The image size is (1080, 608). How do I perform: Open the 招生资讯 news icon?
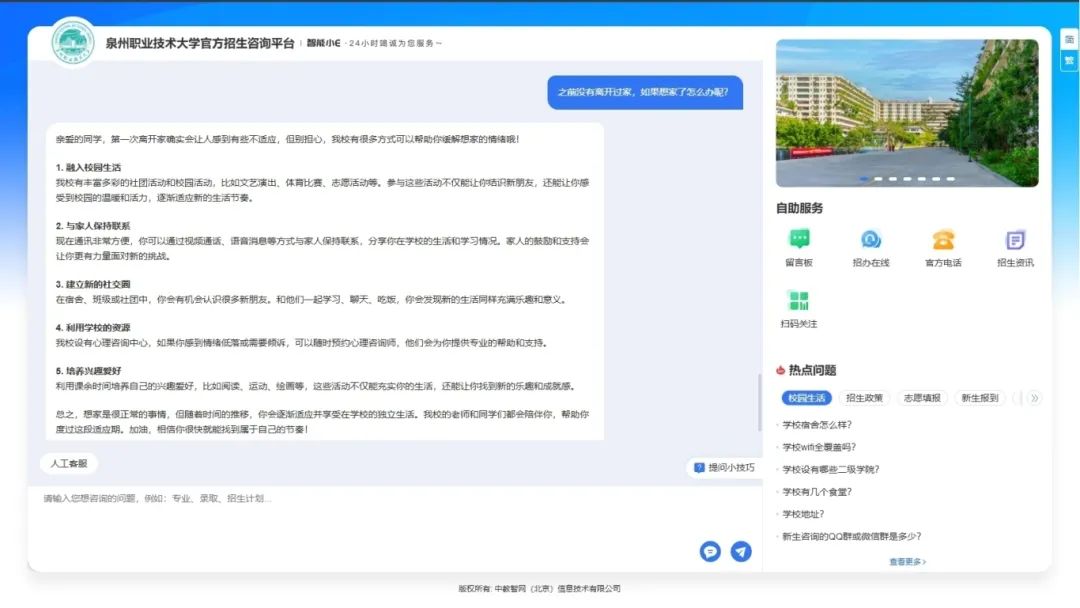tap(1015, 240)
